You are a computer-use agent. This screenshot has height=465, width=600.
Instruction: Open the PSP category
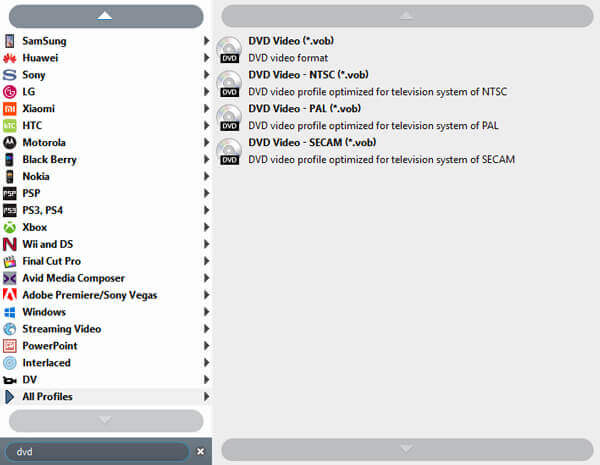coord(106,193)
